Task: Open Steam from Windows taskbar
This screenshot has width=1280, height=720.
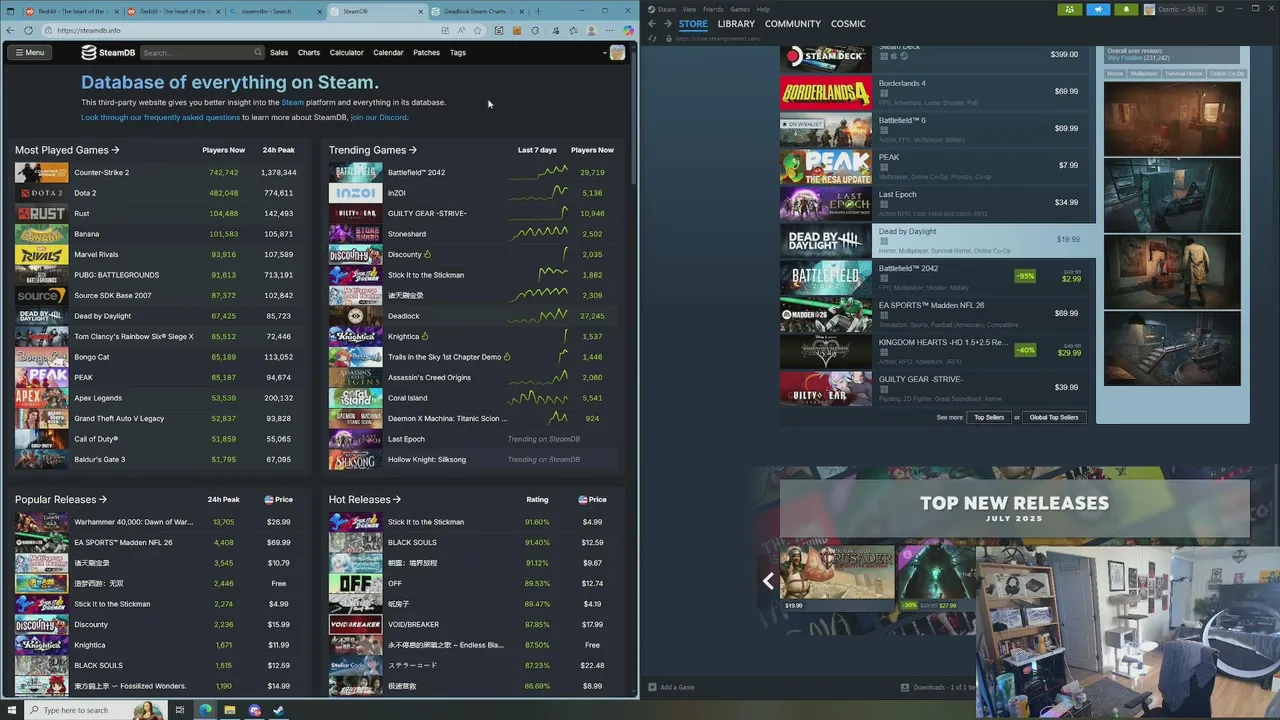Action: click(x=278, y=710)
